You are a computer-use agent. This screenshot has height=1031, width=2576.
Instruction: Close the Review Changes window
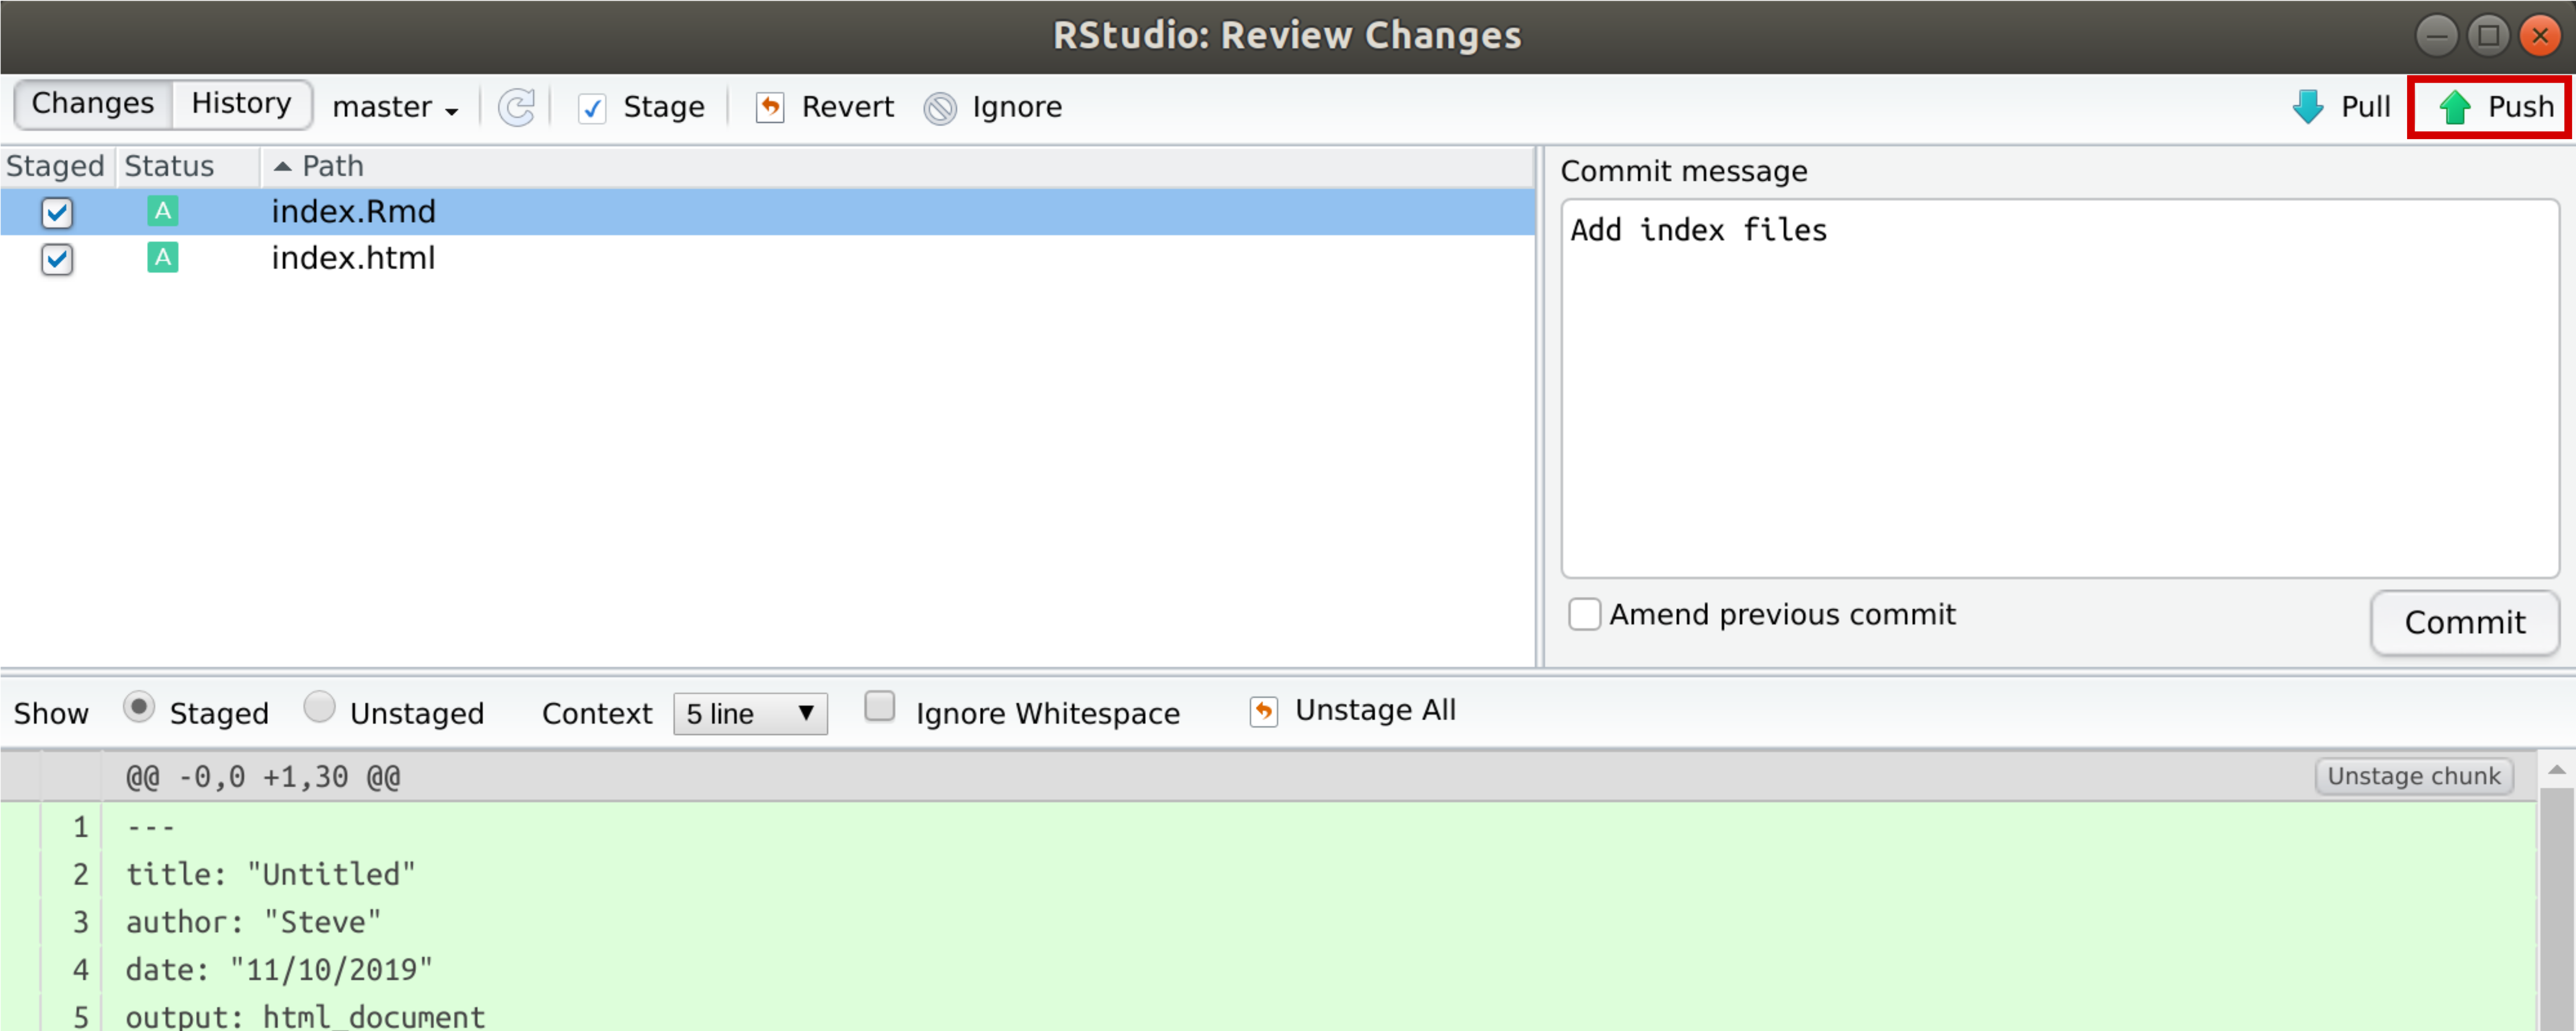2540,36
